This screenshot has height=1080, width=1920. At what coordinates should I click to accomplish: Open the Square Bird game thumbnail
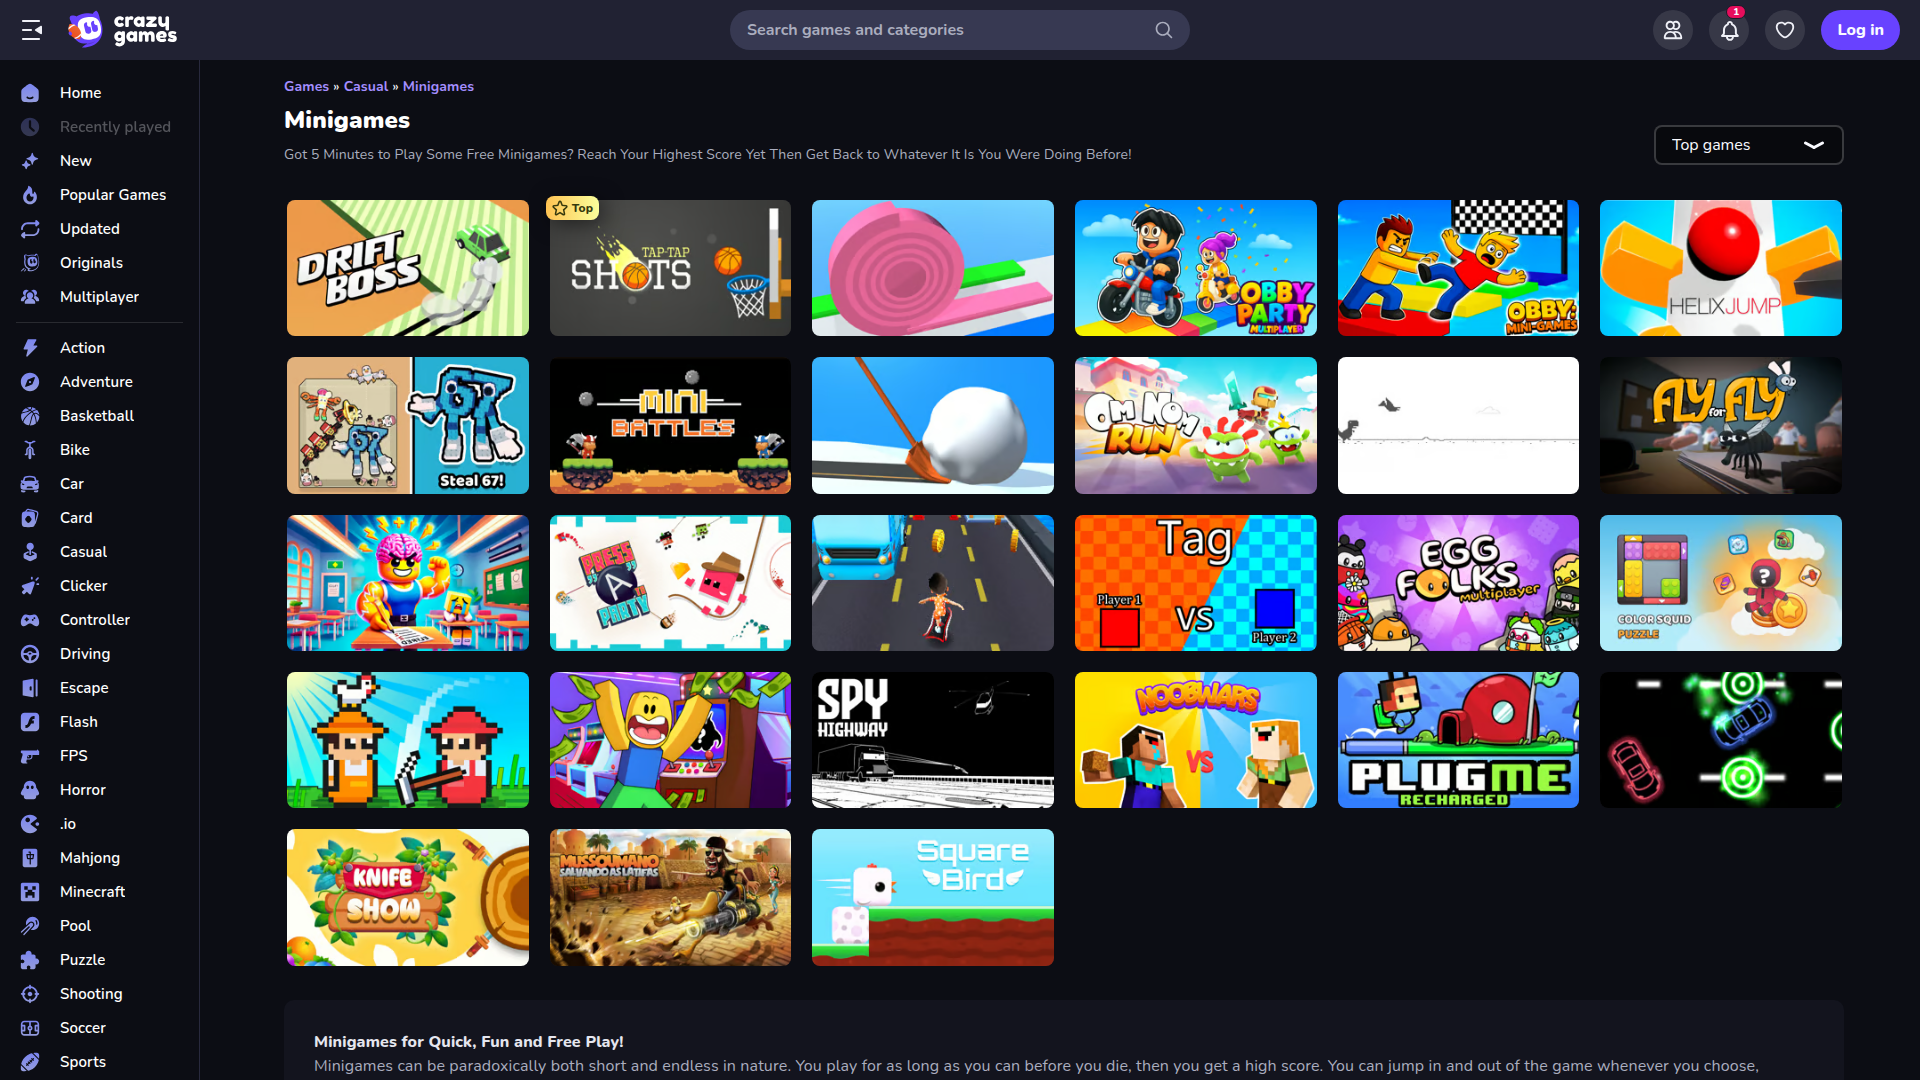click(933, 897)
